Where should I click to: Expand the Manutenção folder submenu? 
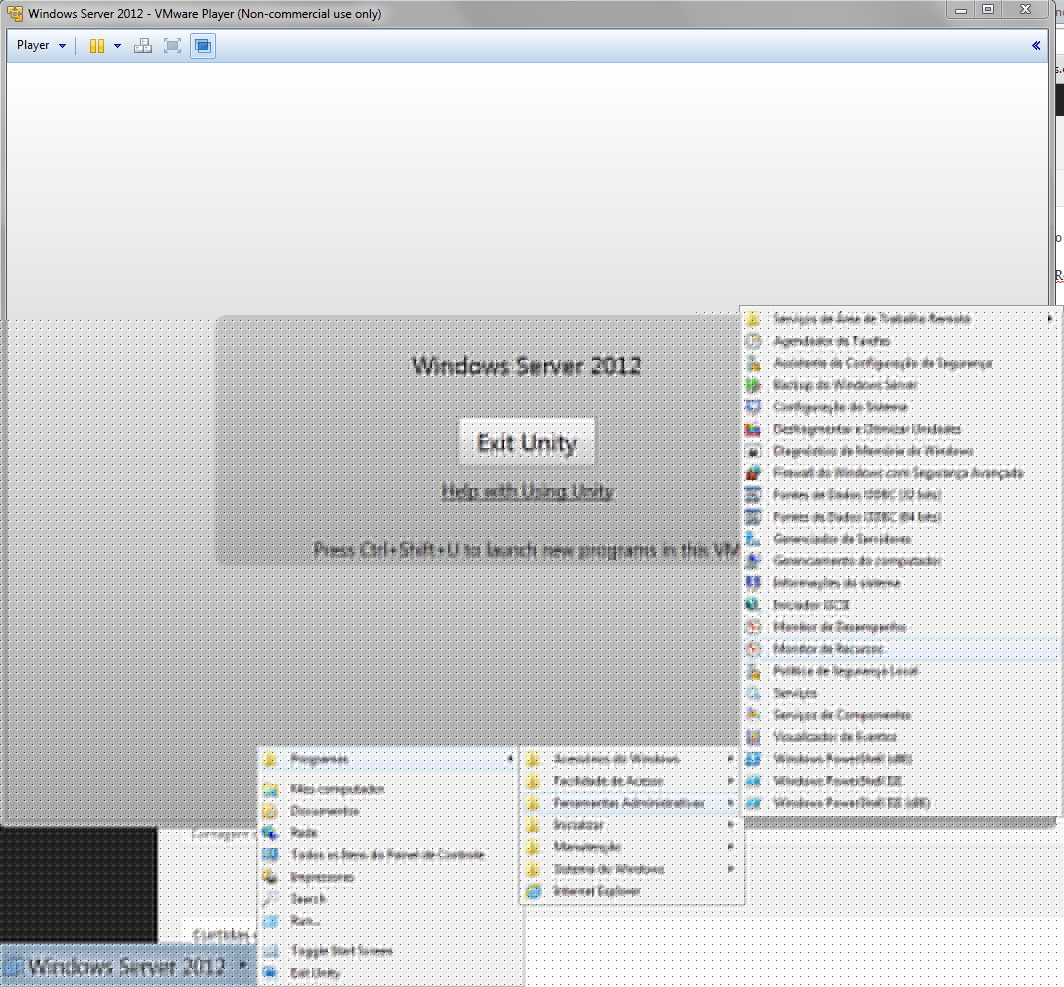coord(632,847)
